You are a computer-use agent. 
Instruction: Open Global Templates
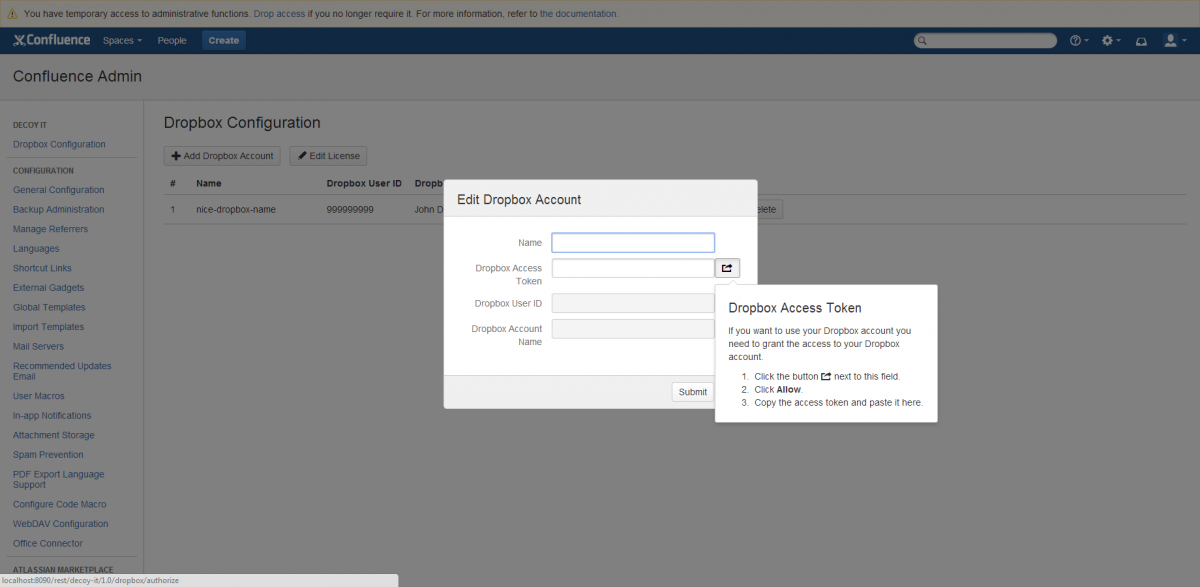(49, 307)
